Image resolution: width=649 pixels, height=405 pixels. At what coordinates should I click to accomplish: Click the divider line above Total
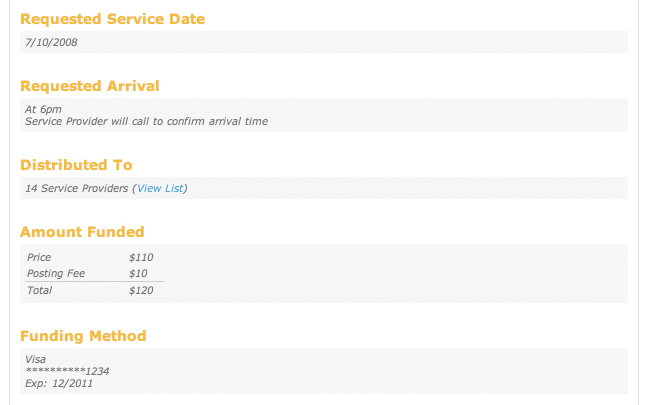95,282
